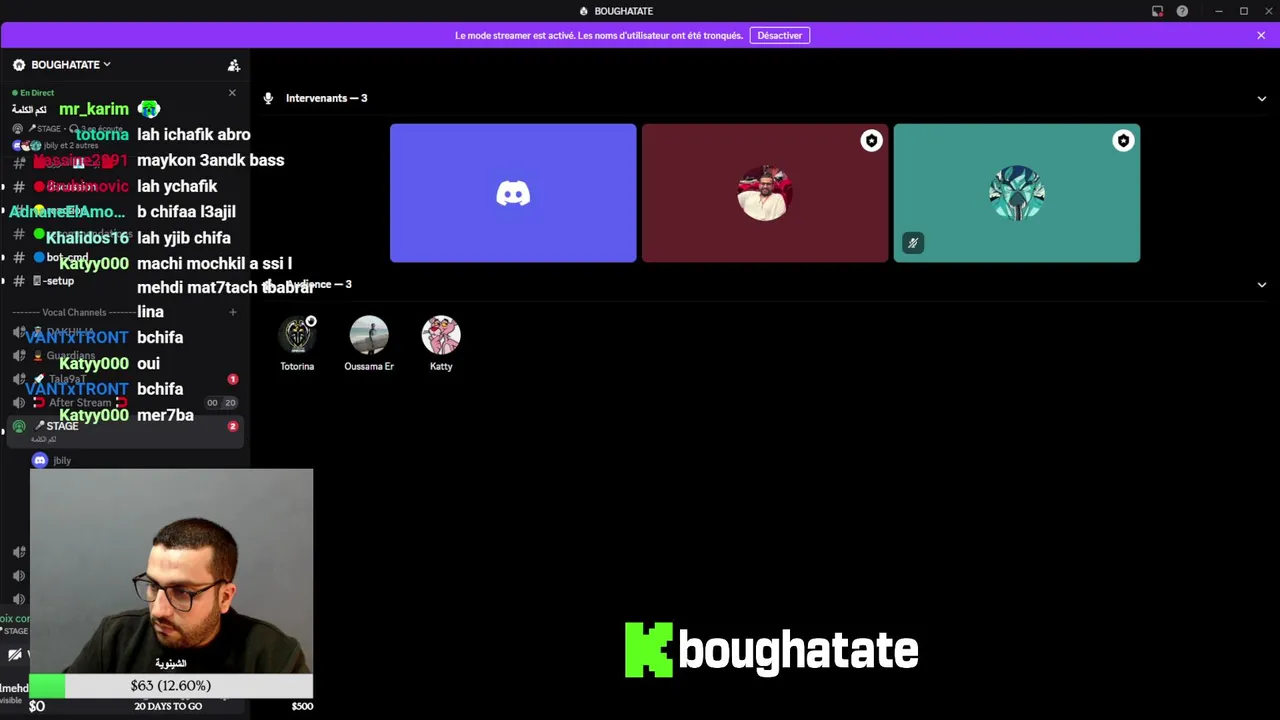Click the Tala9aT speaker icon
The image size is (1280, 720).
(x=19, y=379)
